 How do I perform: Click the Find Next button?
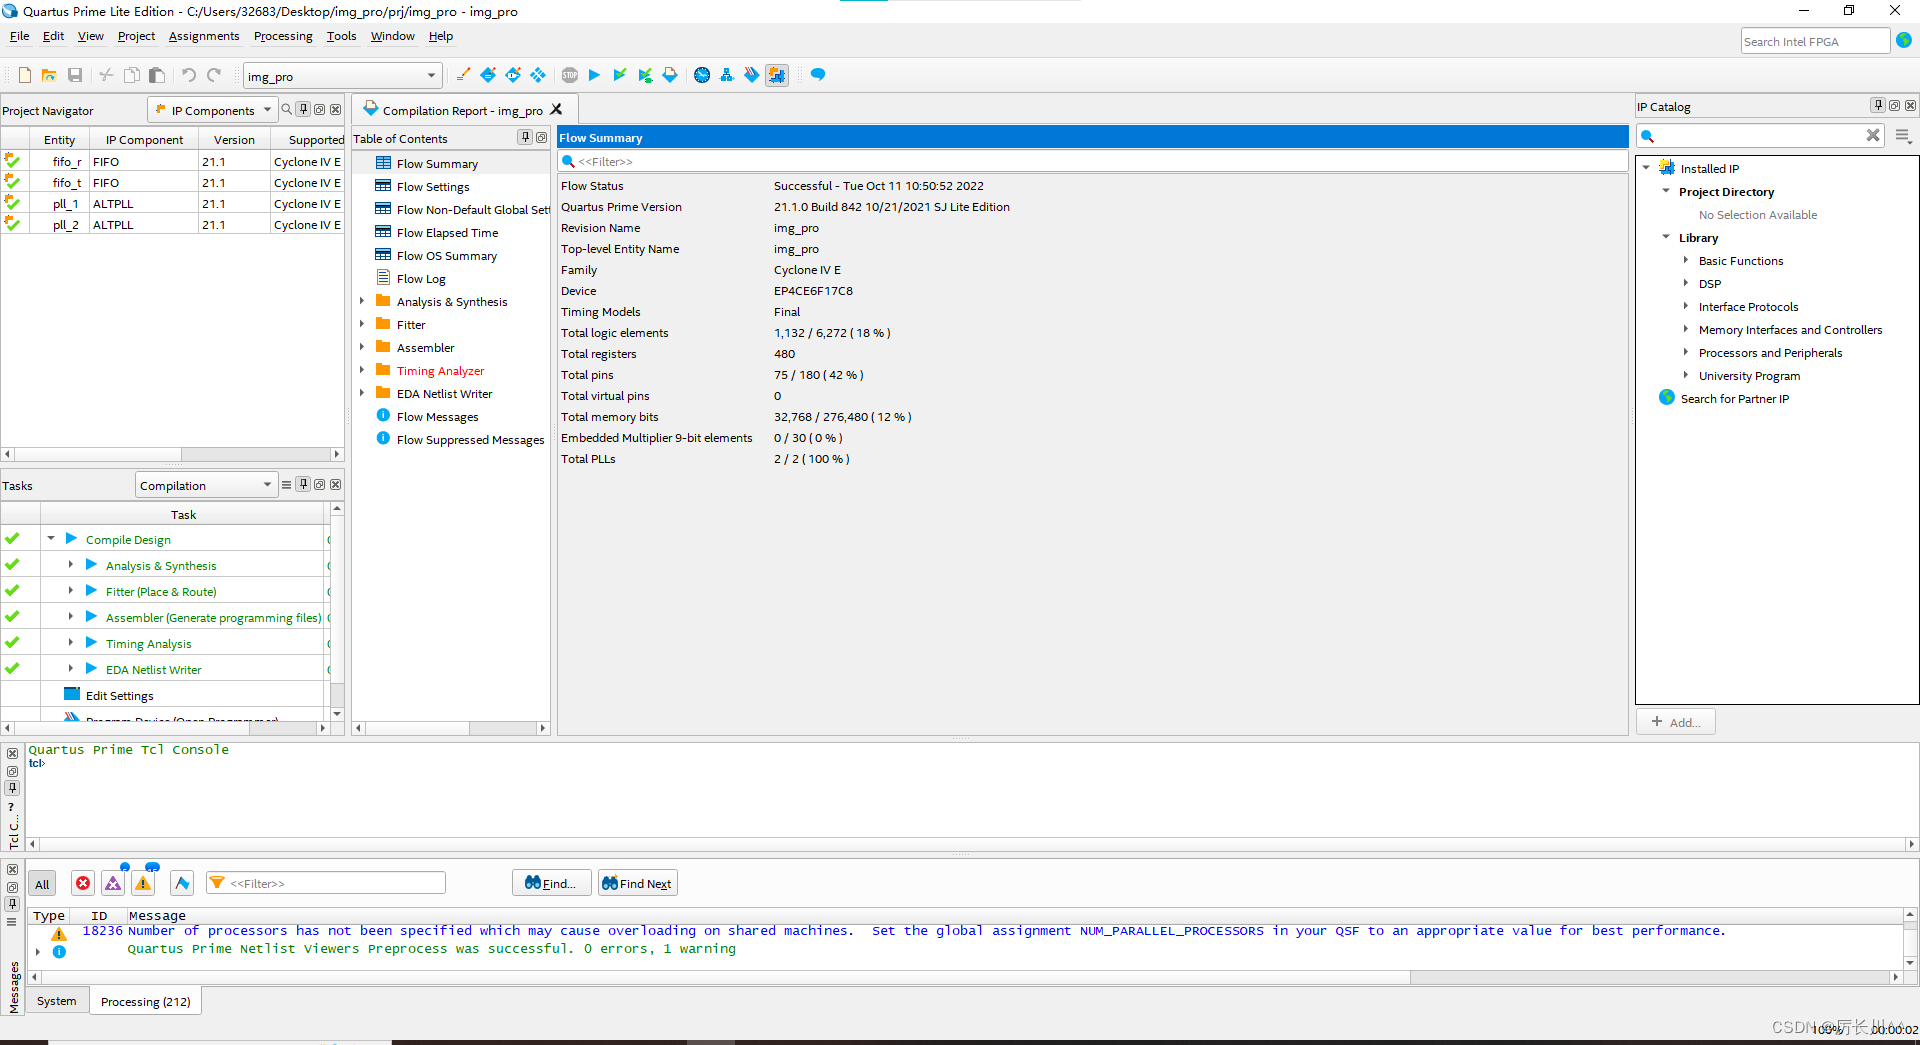coord(637,883)
